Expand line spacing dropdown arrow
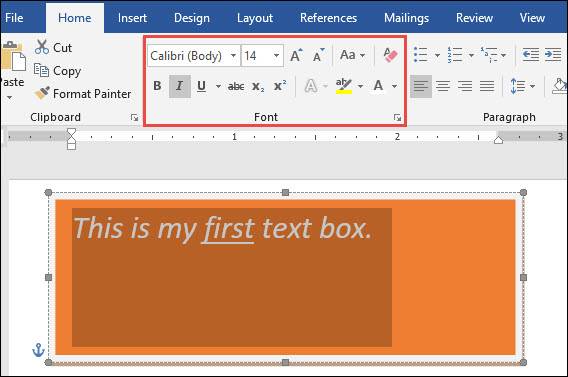 click(532, 86)
